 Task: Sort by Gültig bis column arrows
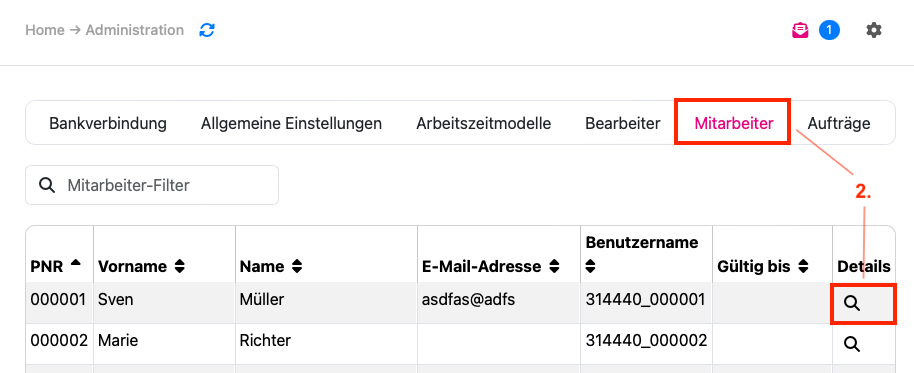click(803, 267)
